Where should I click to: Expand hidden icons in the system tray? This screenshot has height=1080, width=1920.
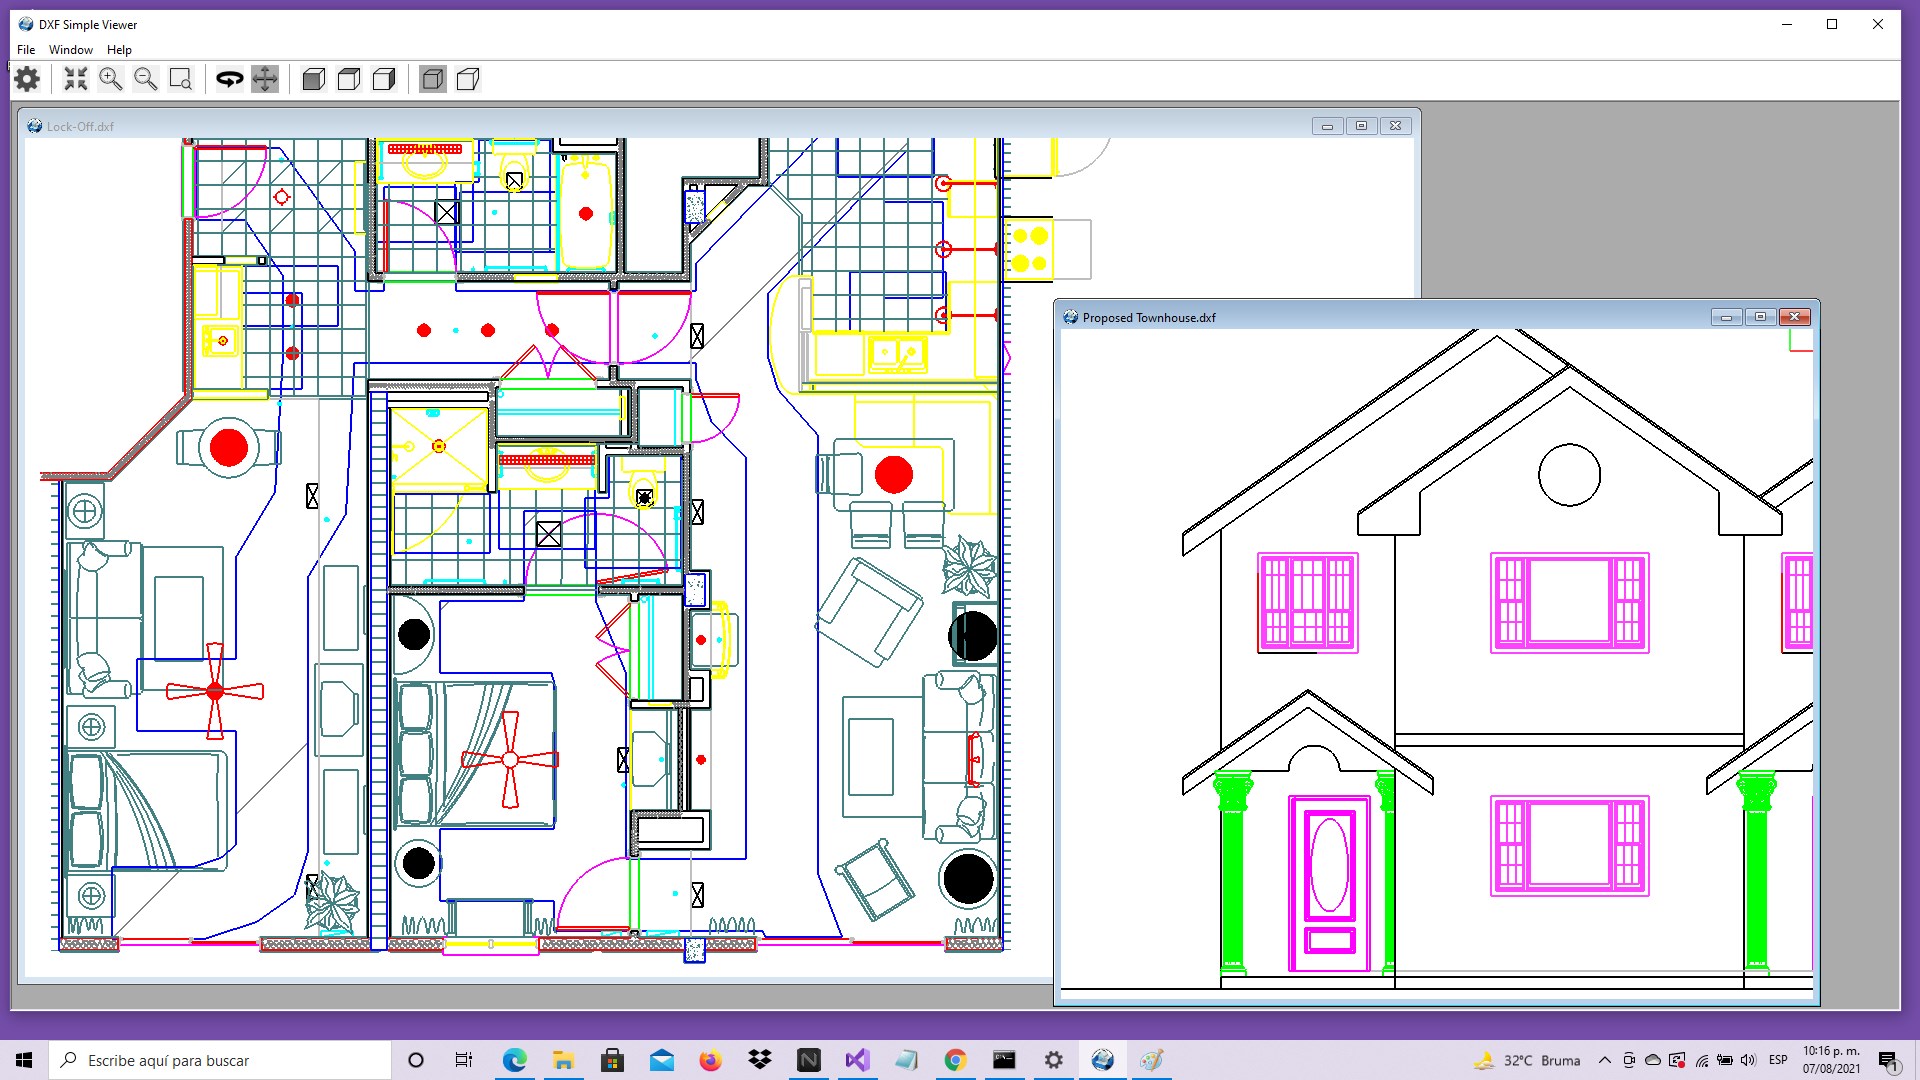1603,1060
